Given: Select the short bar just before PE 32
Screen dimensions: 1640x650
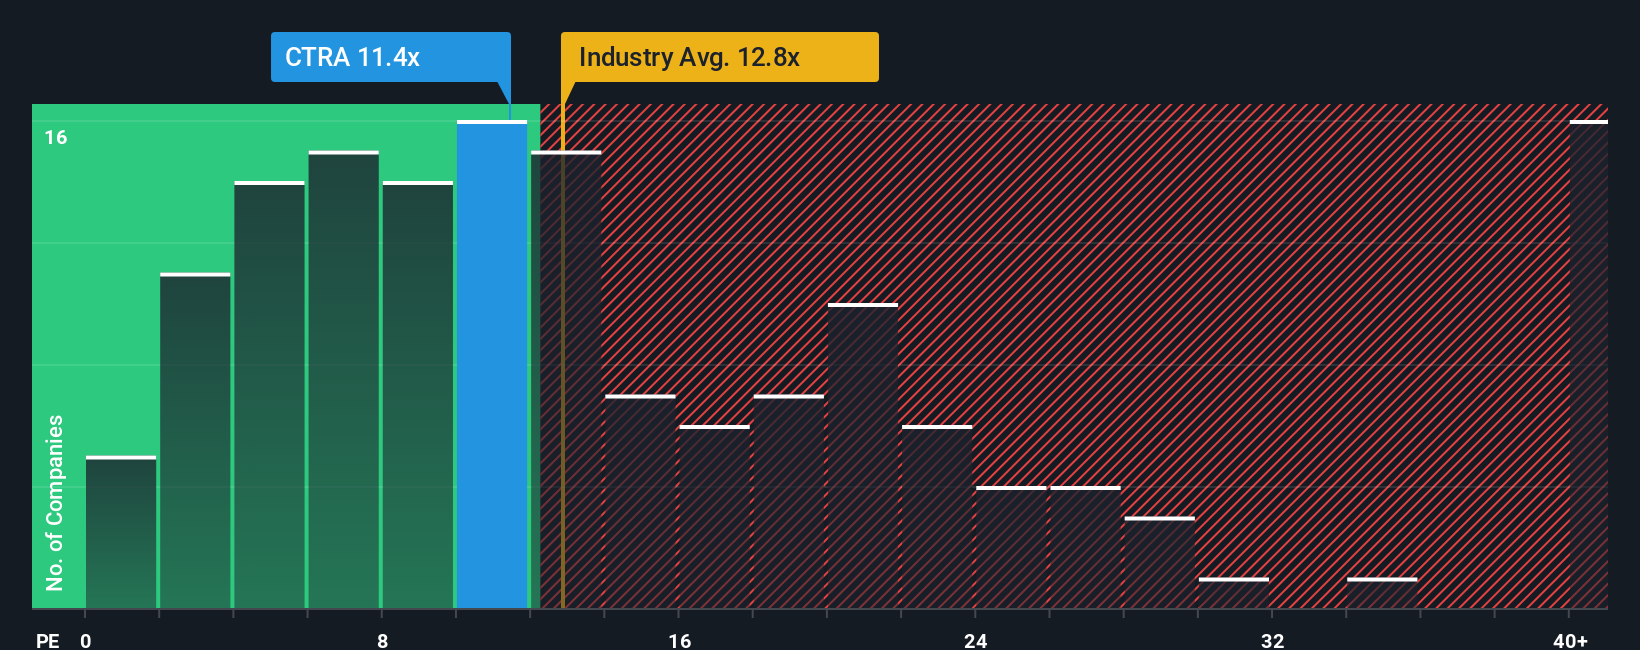Looking at the screenshot, I should point(1233,593).
